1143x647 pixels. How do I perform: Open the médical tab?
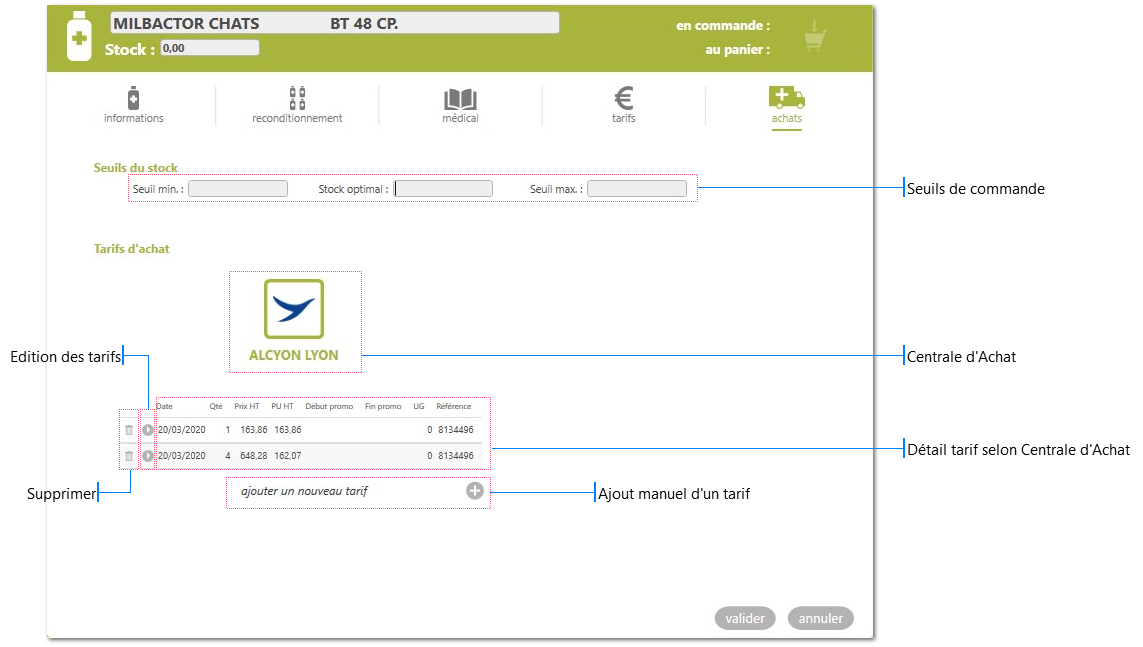click(460, 106)
